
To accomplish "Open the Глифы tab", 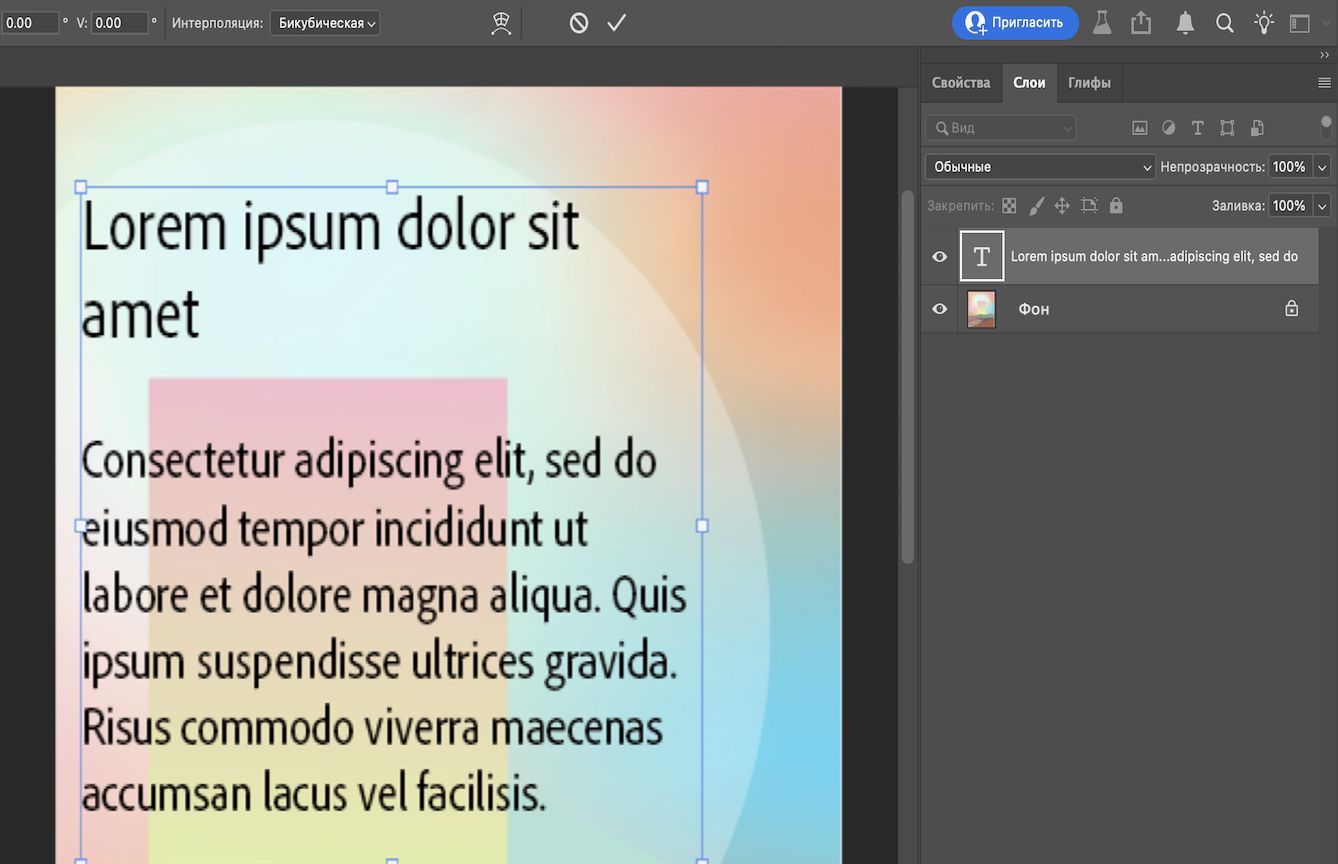I will point(1089,82).
